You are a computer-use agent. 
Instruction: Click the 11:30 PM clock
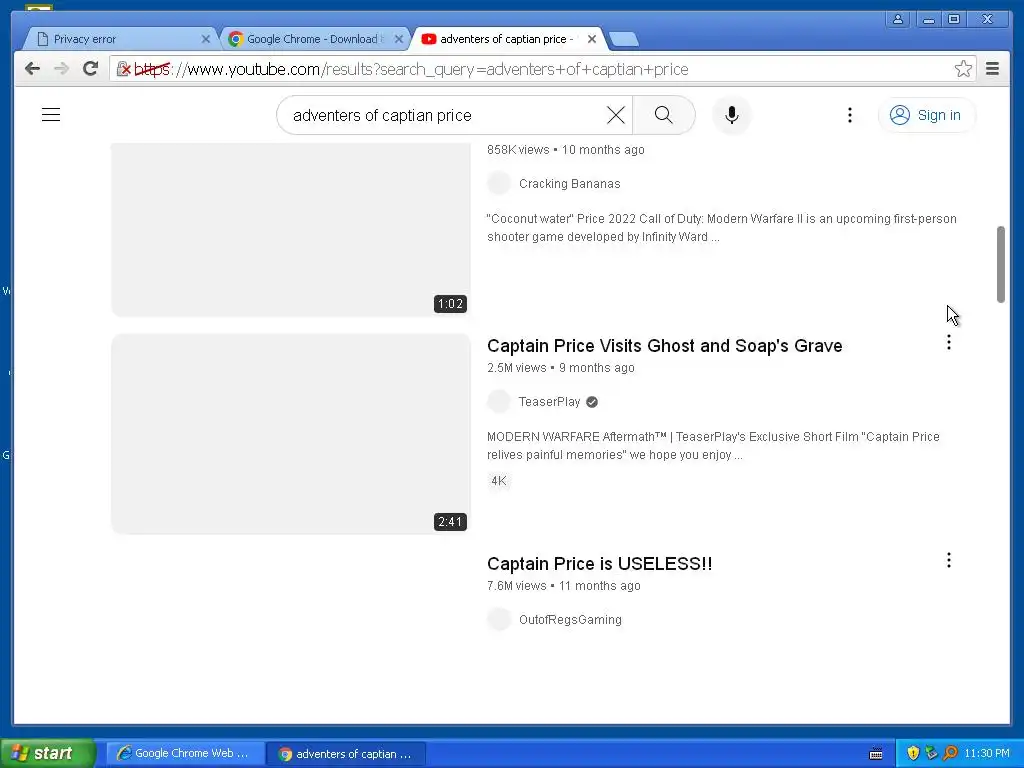click(x=987, y=754)
